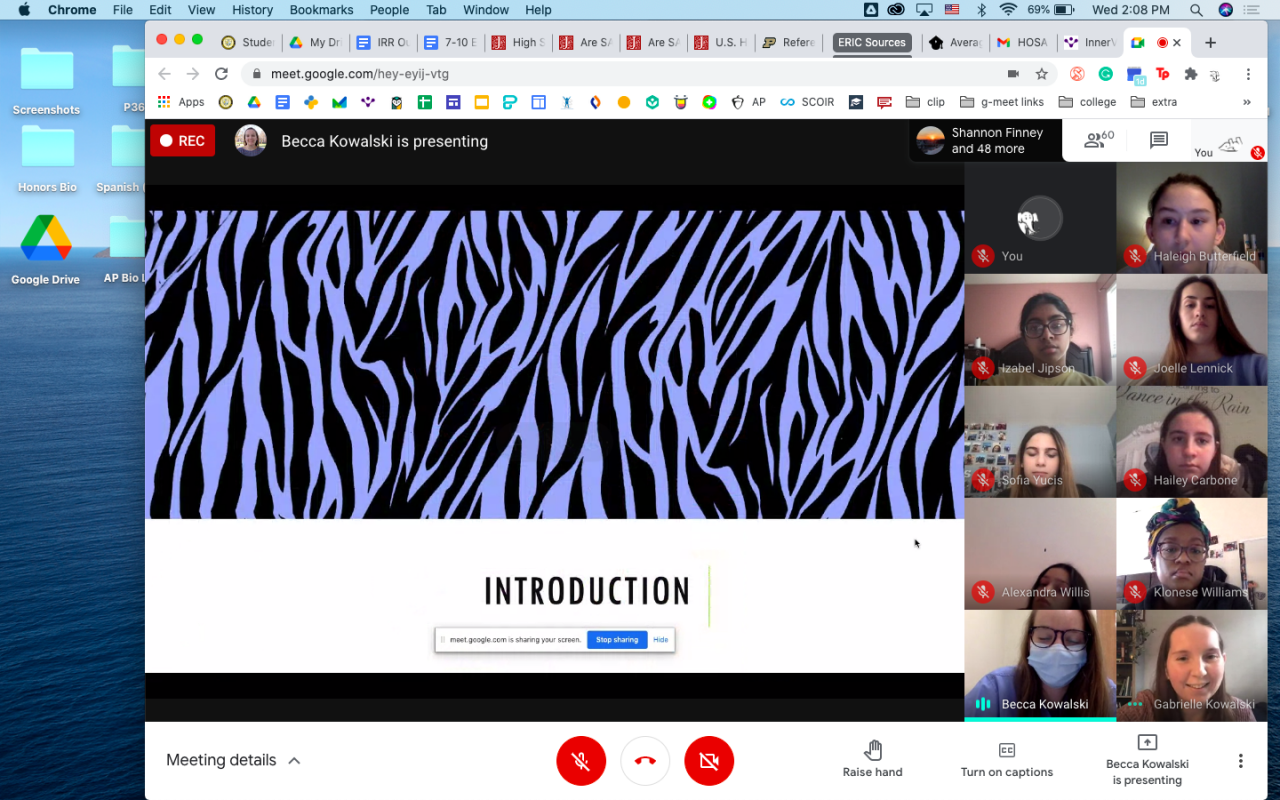This screenshot has height=800, width=1280.
Task: Open more options three-dot menu
Action: pos(1240,761)
